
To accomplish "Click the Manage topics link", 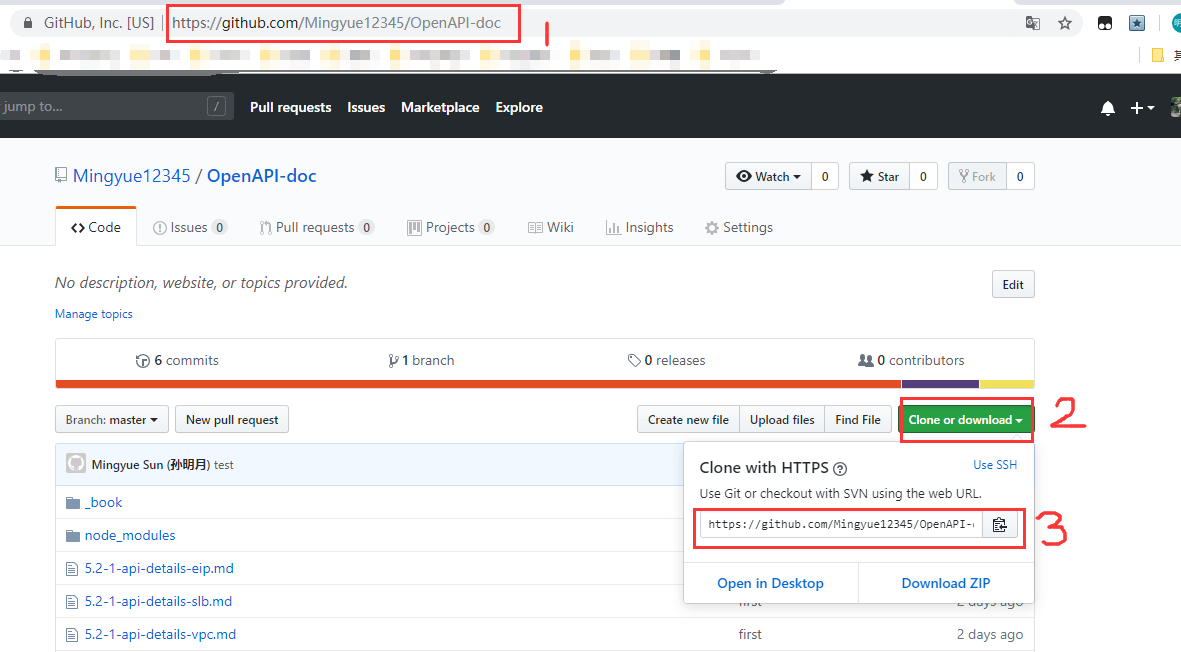I will 93,314.
